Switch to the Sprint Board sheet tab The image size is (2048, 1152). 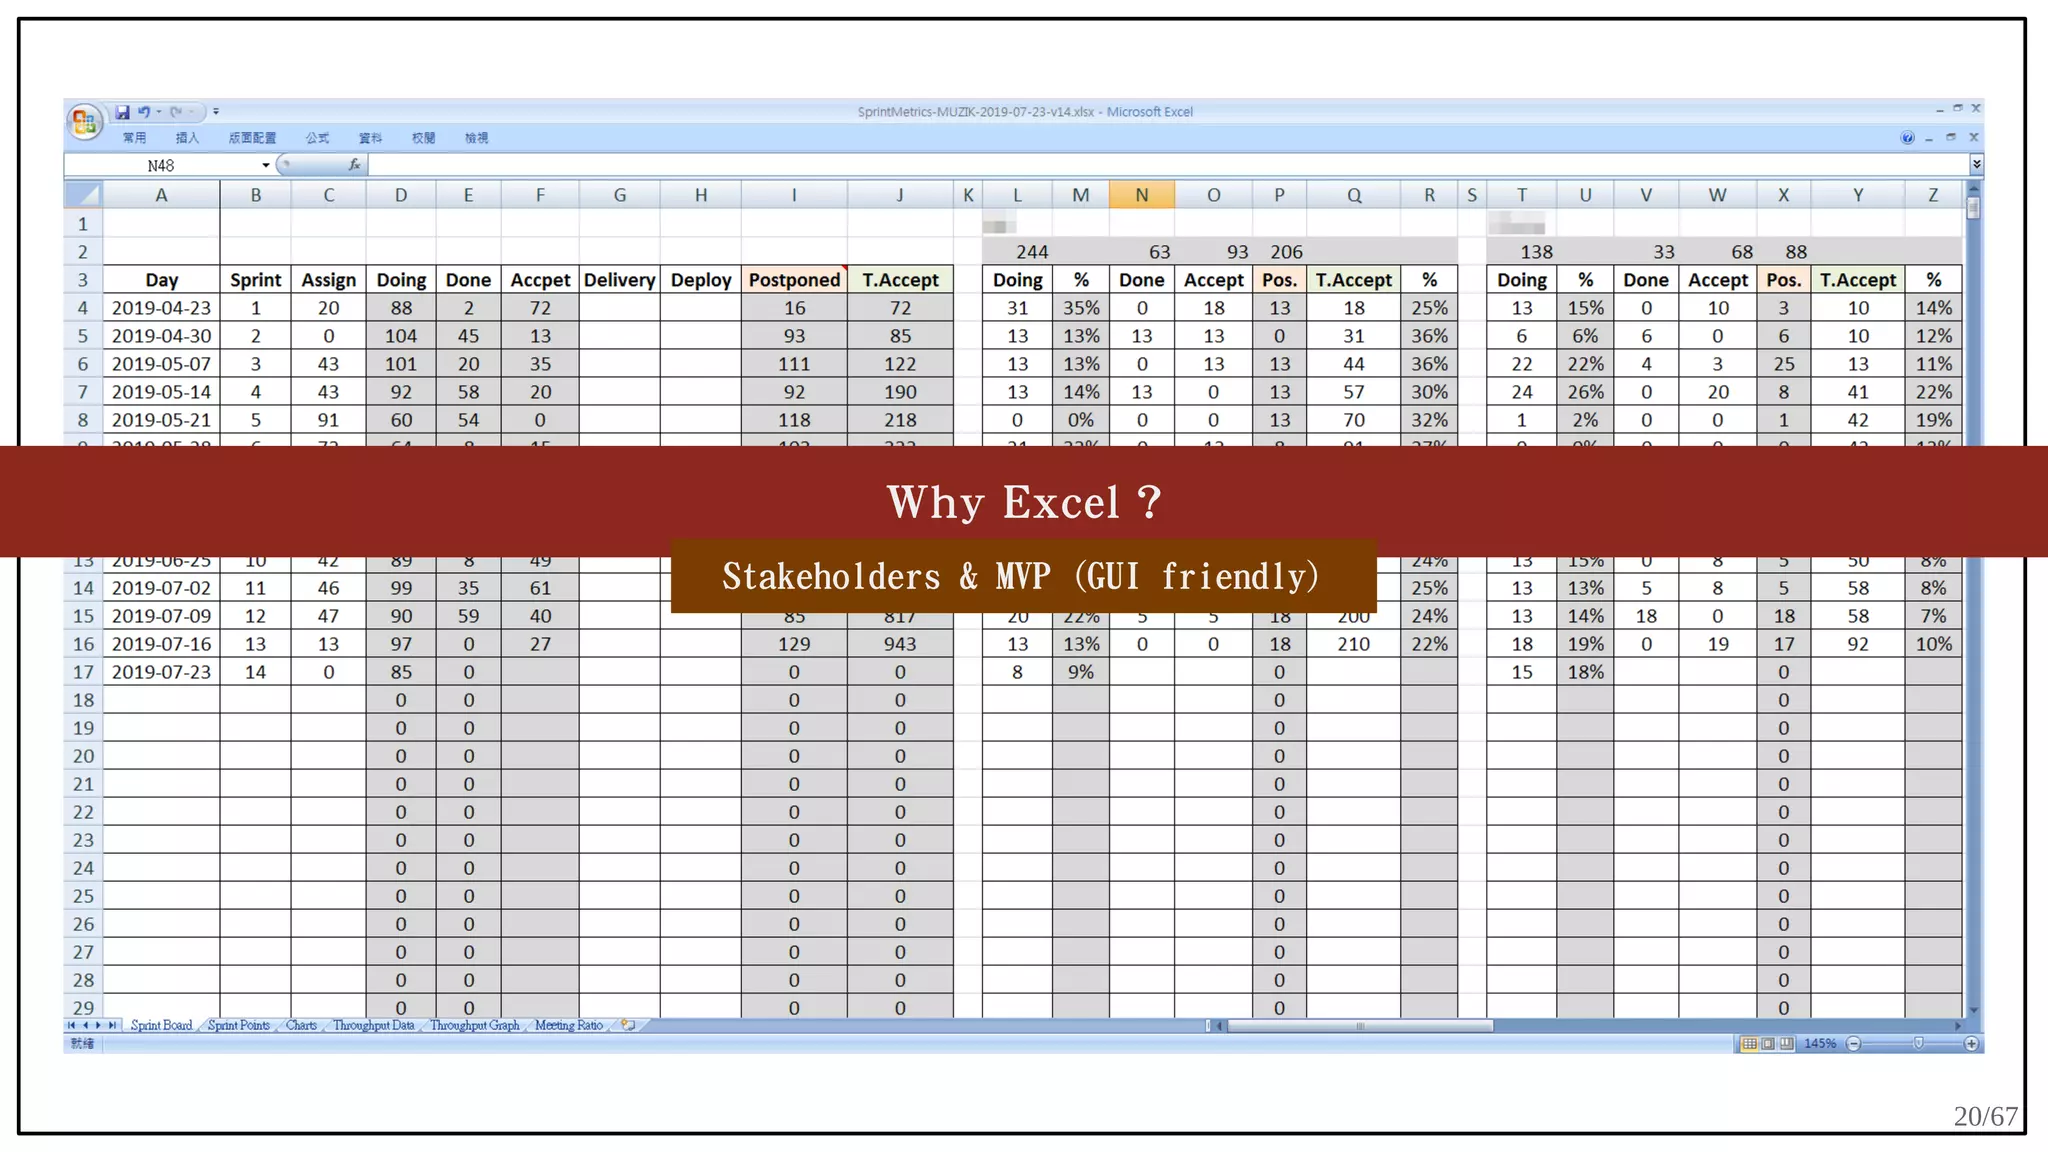(161, 1025)
